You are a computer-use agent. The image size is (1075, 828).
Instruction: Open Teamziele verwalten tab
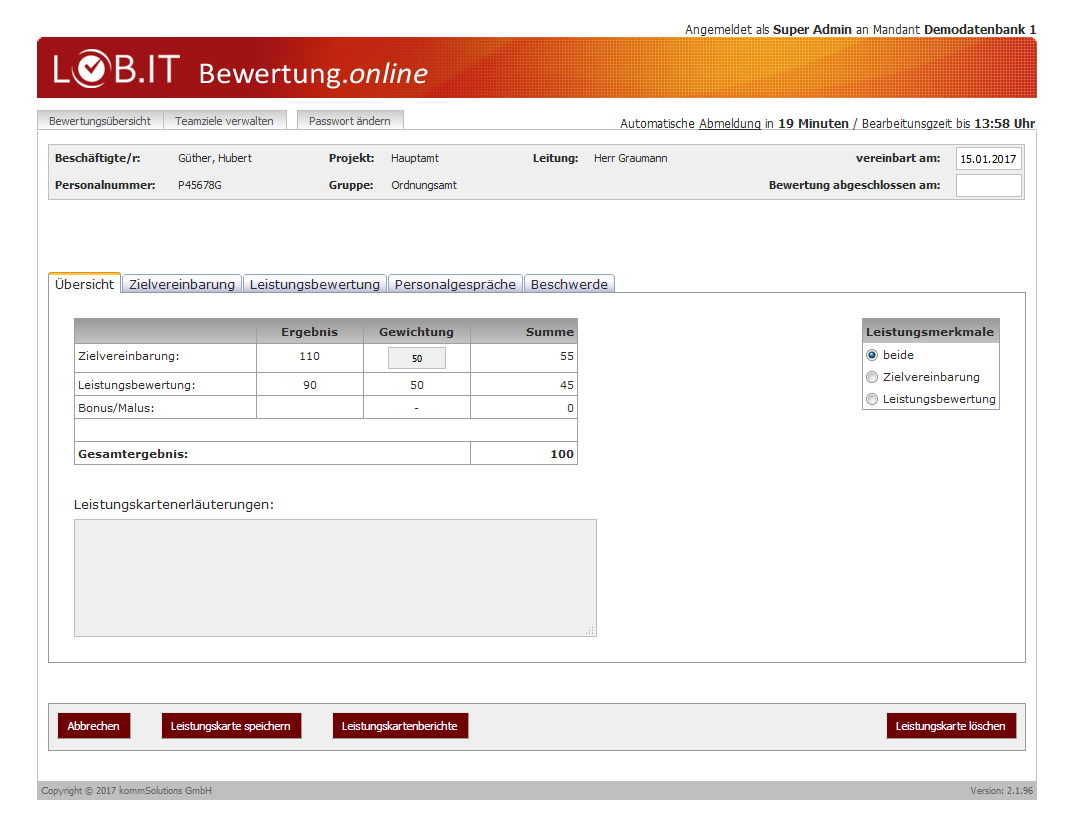pyautogui.click(x=224, y=120)
